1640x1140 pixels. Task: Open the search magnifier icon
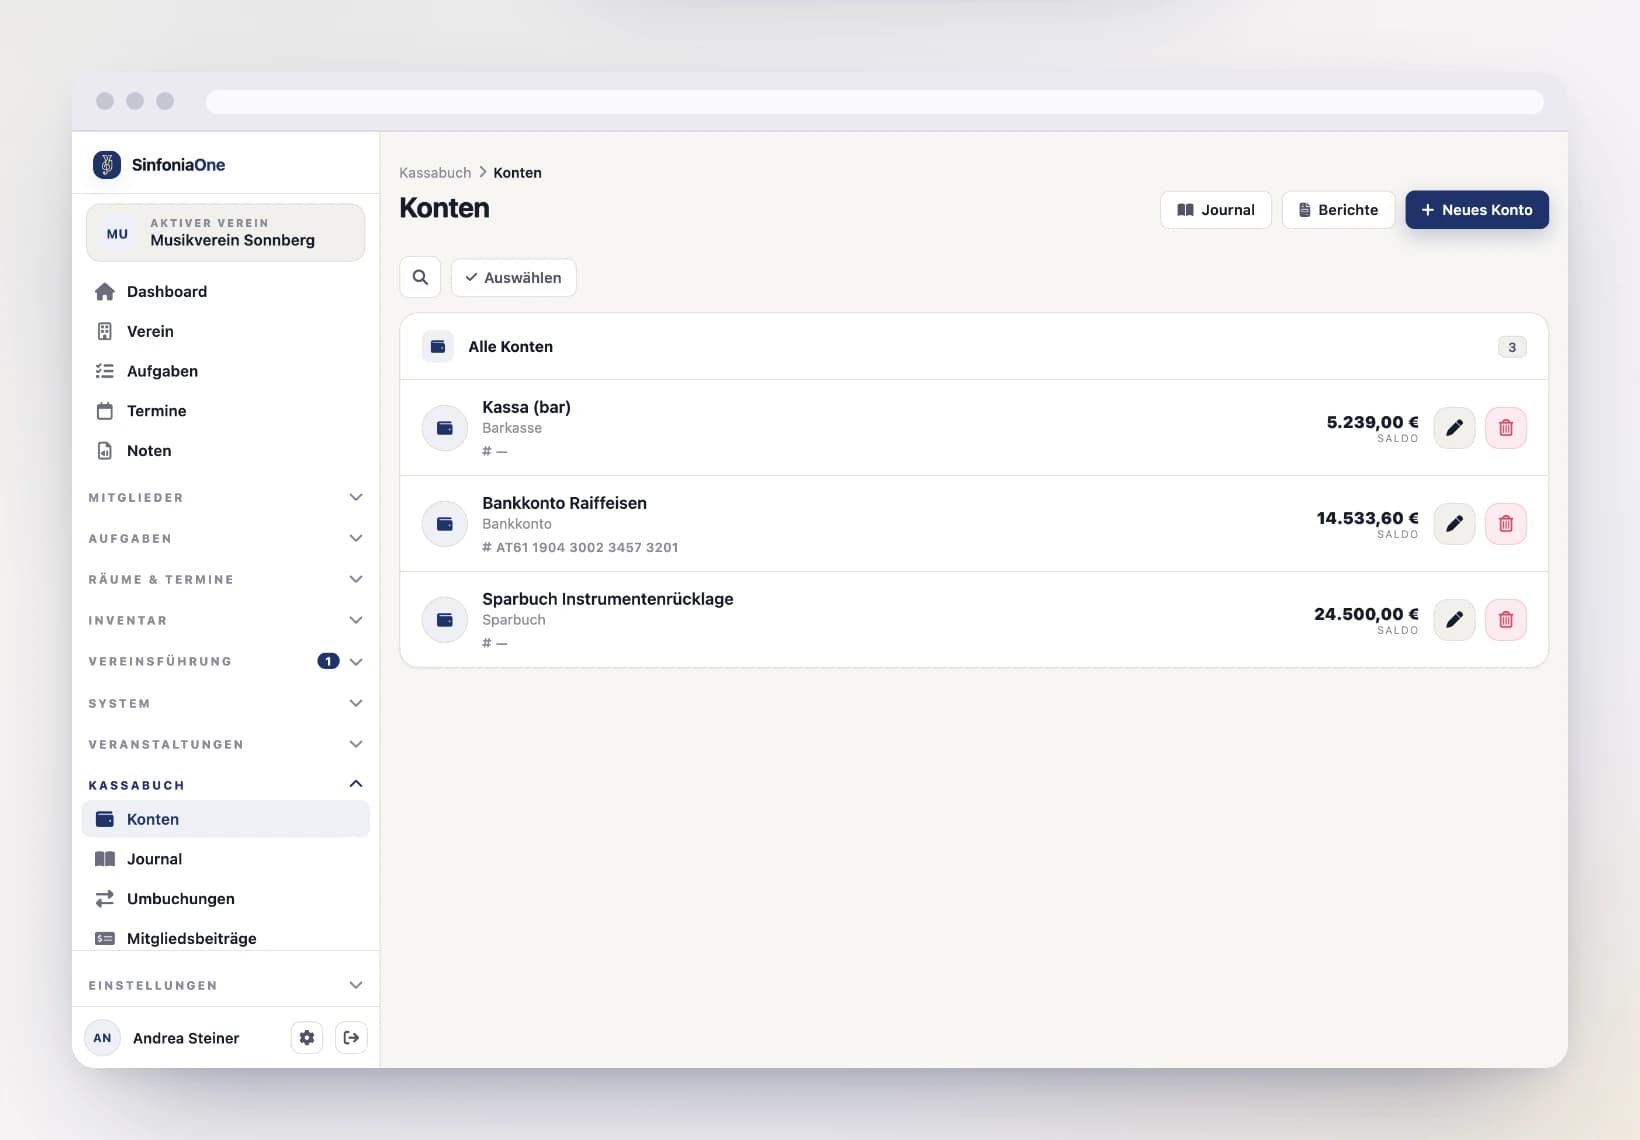pos(420,278)
